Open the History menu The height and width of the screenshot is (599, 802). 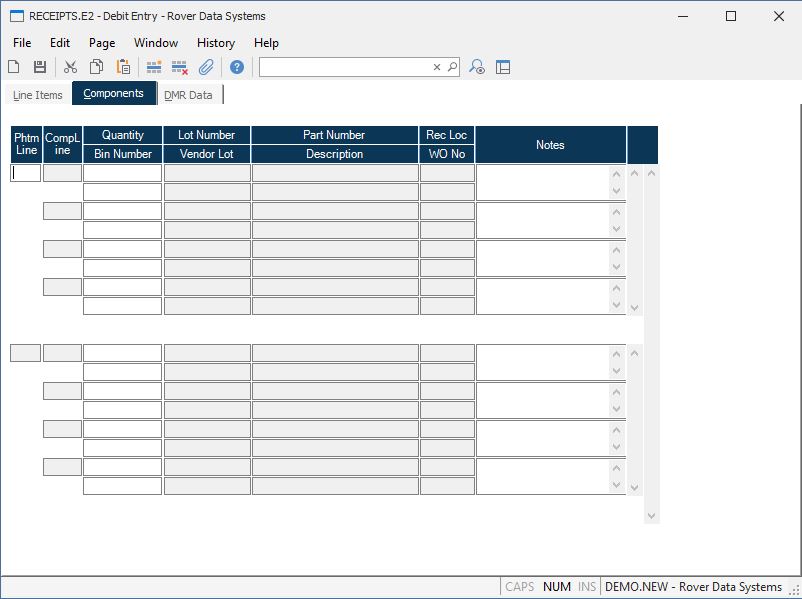click(215, 43)
